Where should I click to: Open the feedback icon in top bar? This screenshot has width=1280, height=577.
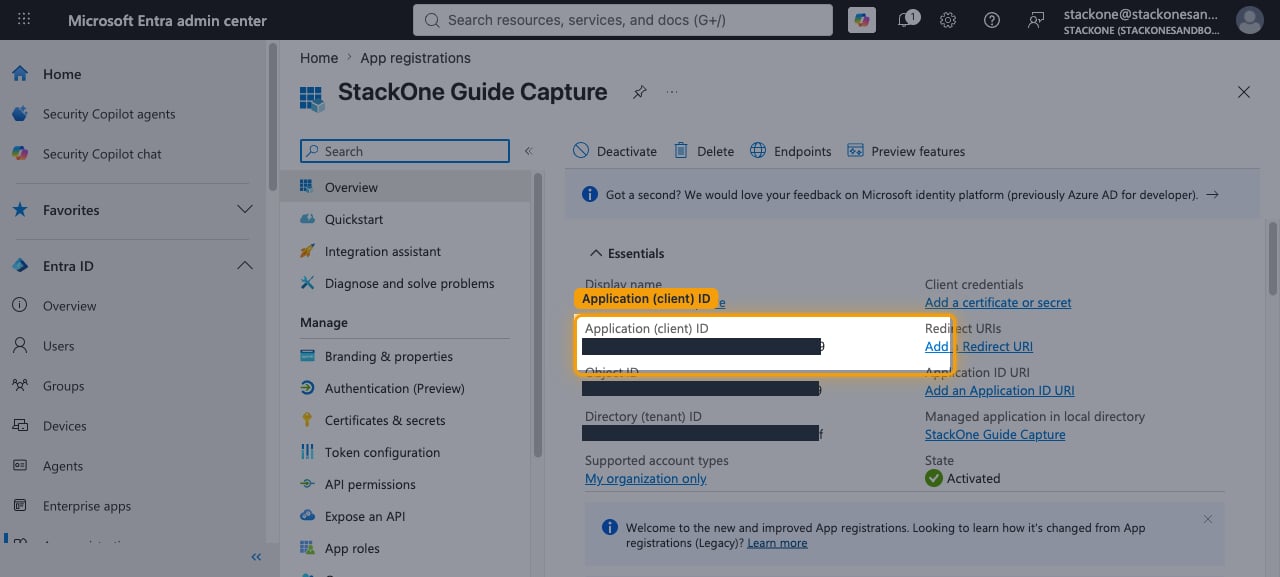point(1036,20)
